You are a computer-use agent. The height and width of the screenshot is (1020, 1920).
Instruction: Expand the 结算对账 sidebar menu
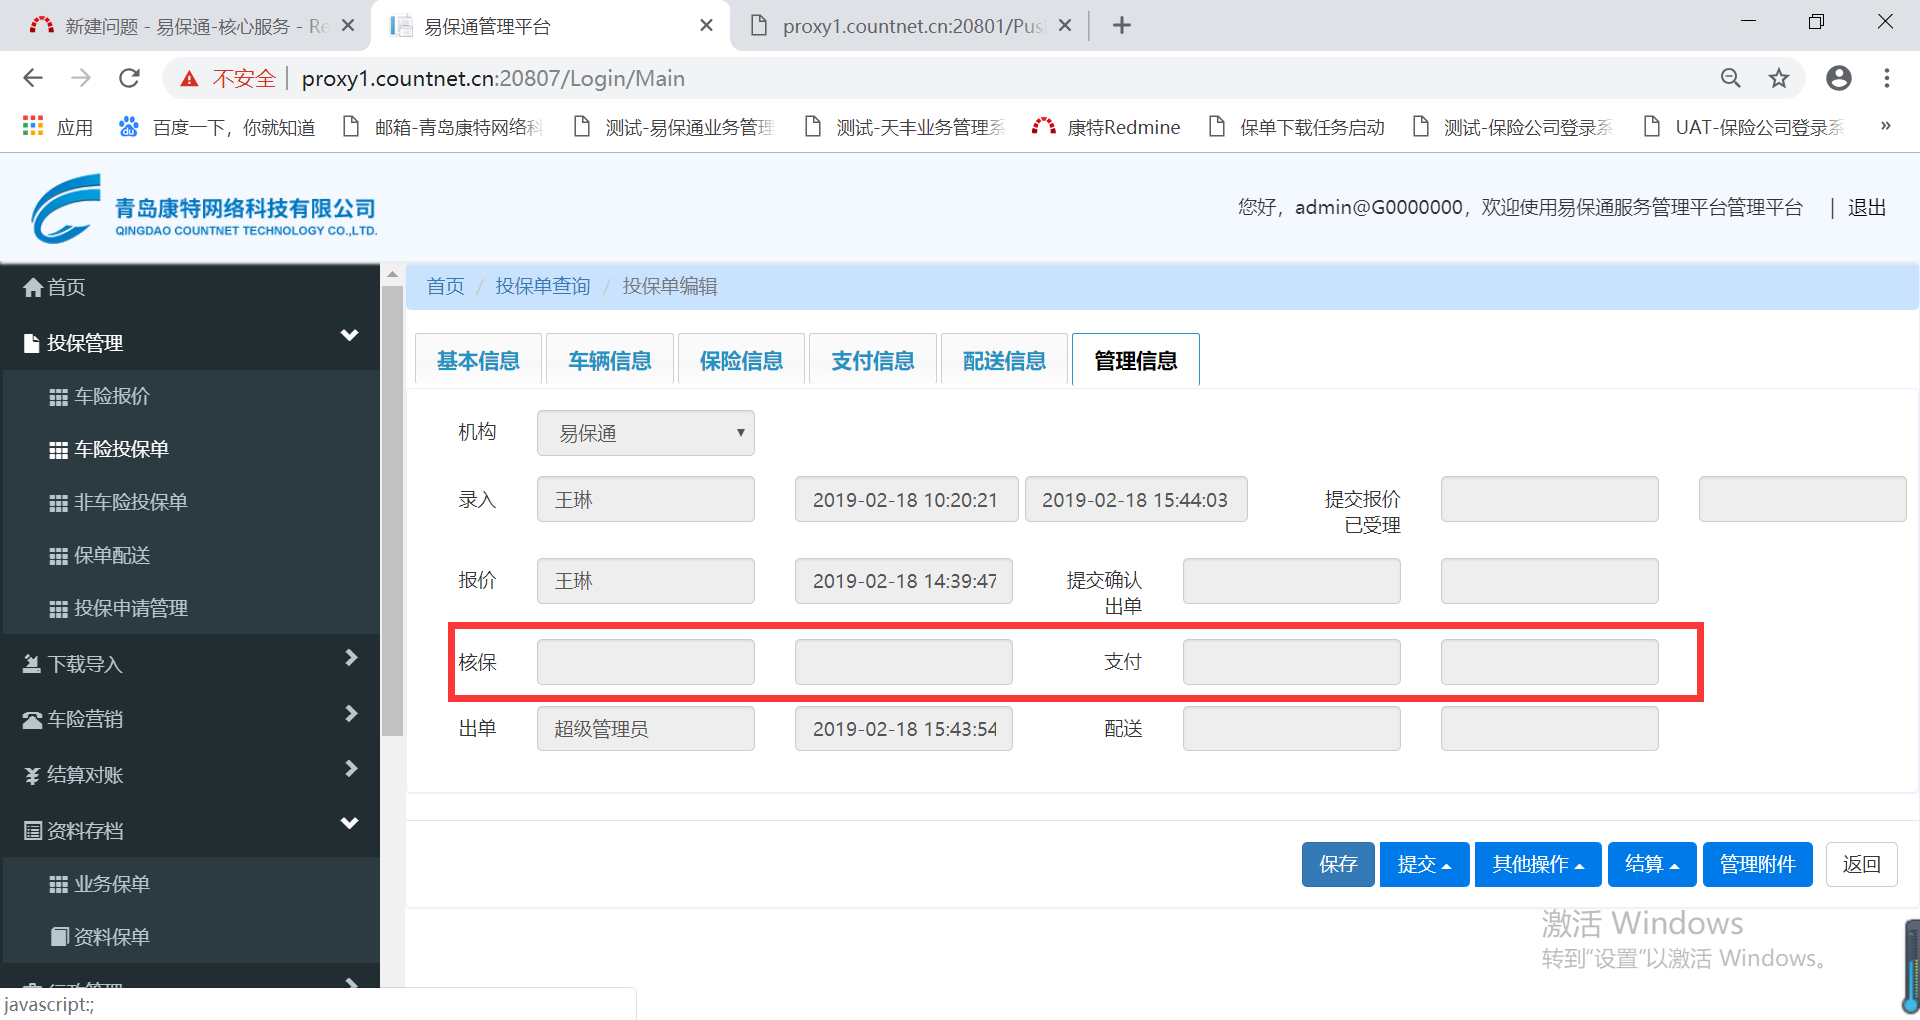(x=190, y=774)
